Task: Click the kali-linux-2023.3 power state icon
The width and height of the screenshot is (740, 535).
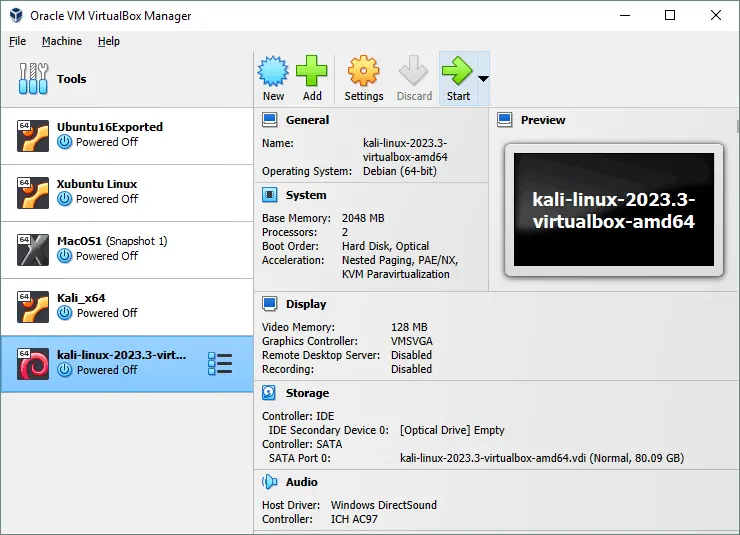Action: [65, 370]
